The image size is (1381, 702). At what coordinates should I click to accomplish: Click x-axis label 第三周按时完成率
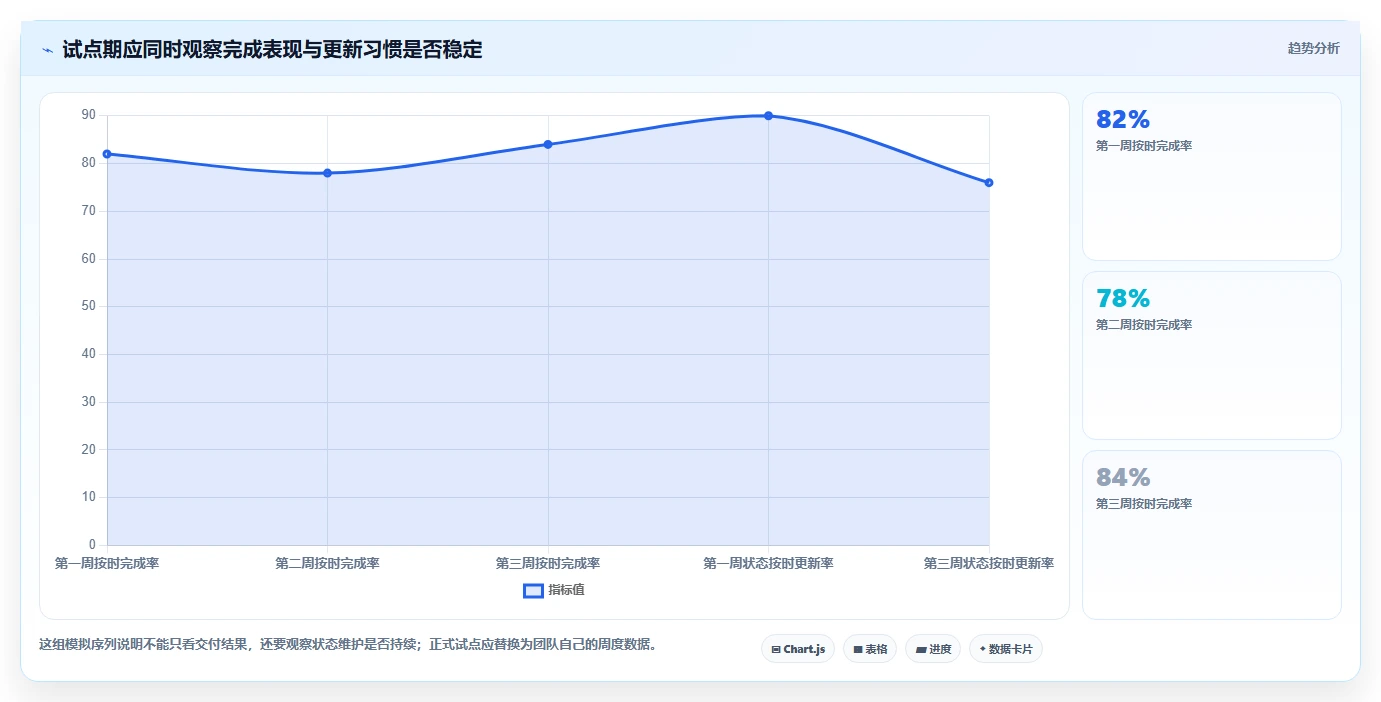pos(548,564)
